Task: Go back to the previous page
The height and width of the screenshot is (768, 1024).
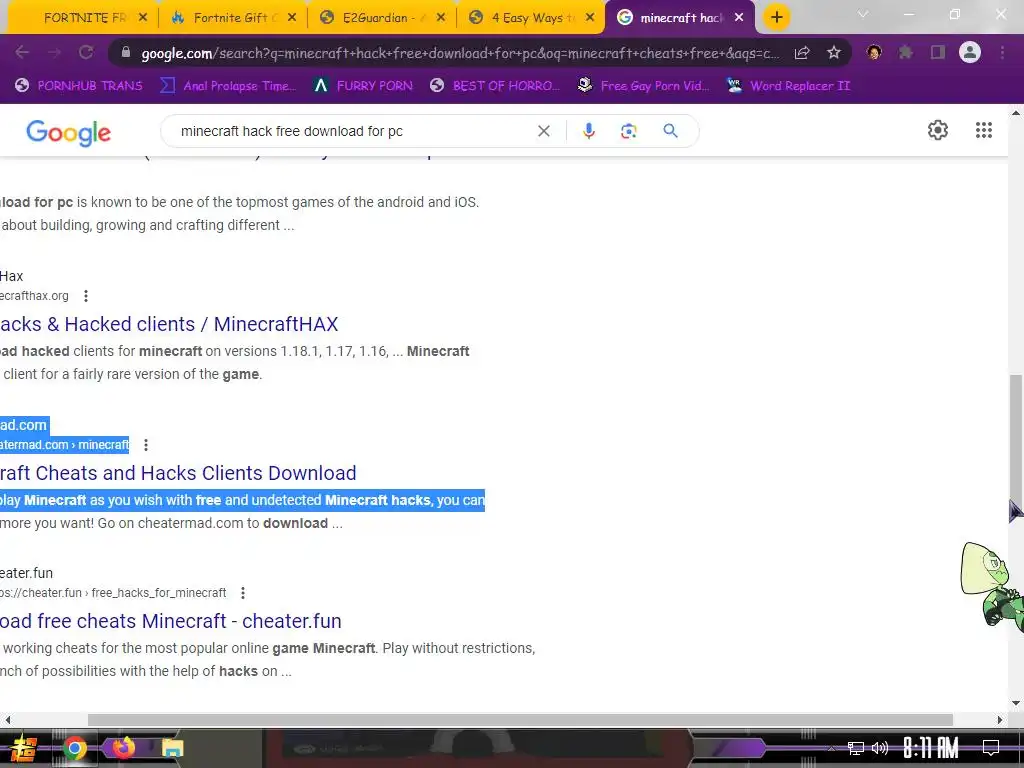Action: coord(22,53)
